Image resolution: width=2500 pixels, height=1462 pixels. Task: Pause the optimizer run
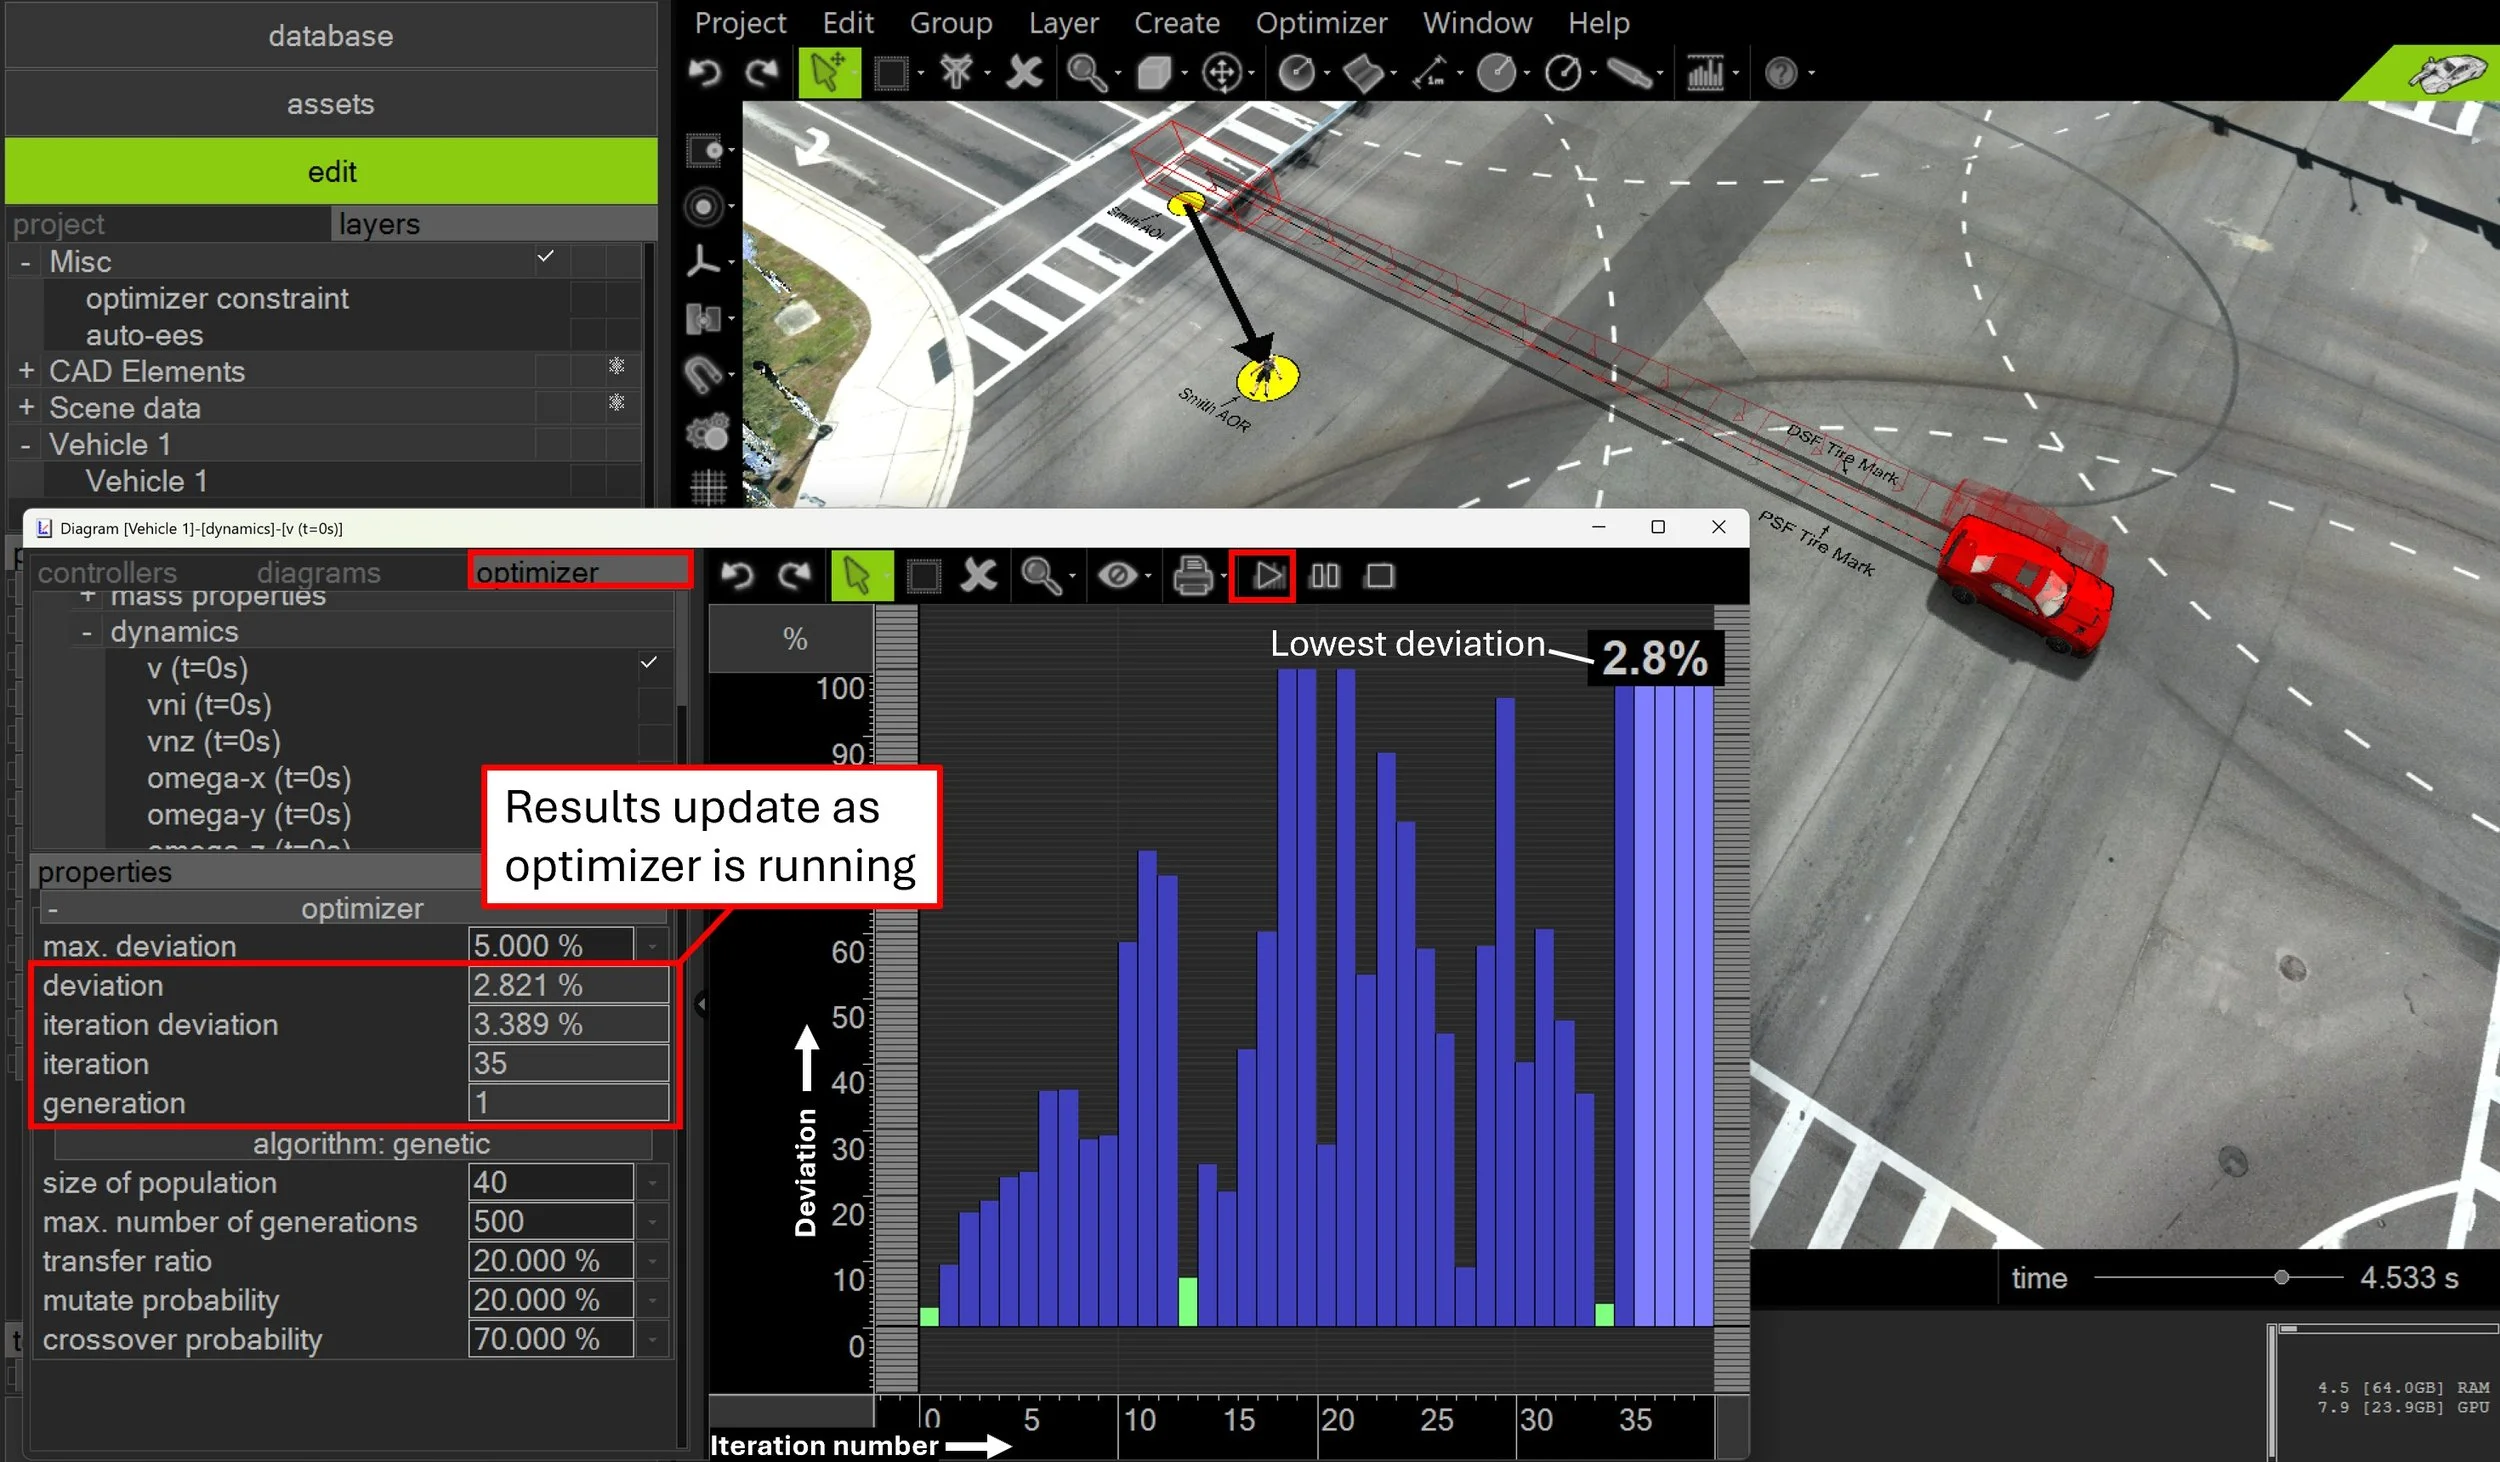click(x=1324, y=576)
